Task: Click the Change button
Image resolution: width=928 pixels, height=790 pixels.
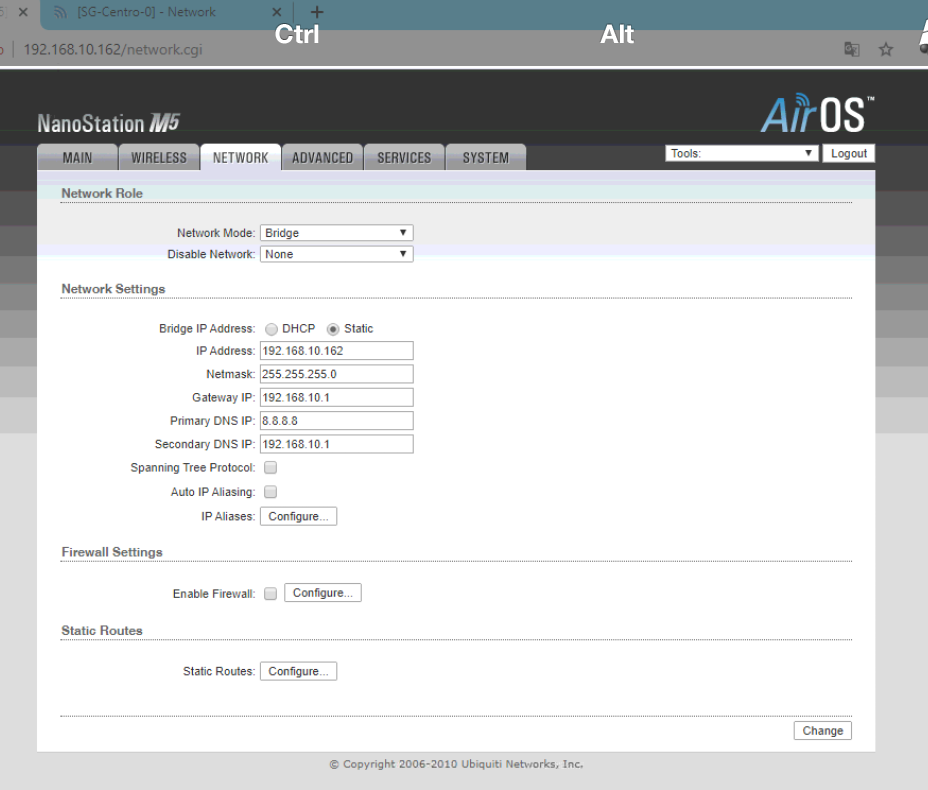Action: pyautogui.click(x=823, y=730)
